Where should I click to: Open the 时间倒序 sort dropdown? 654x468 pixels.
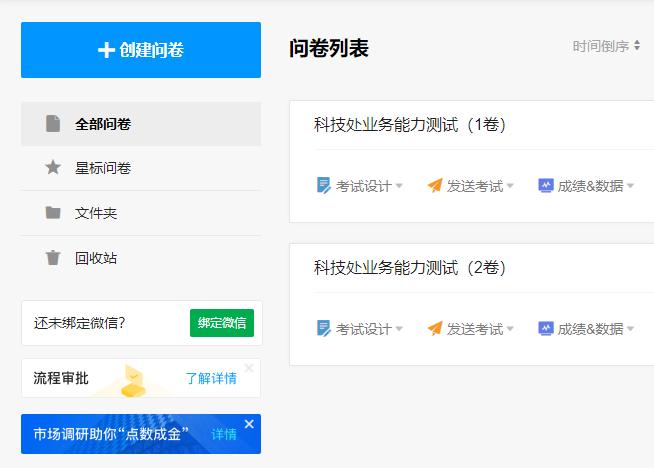606,46
